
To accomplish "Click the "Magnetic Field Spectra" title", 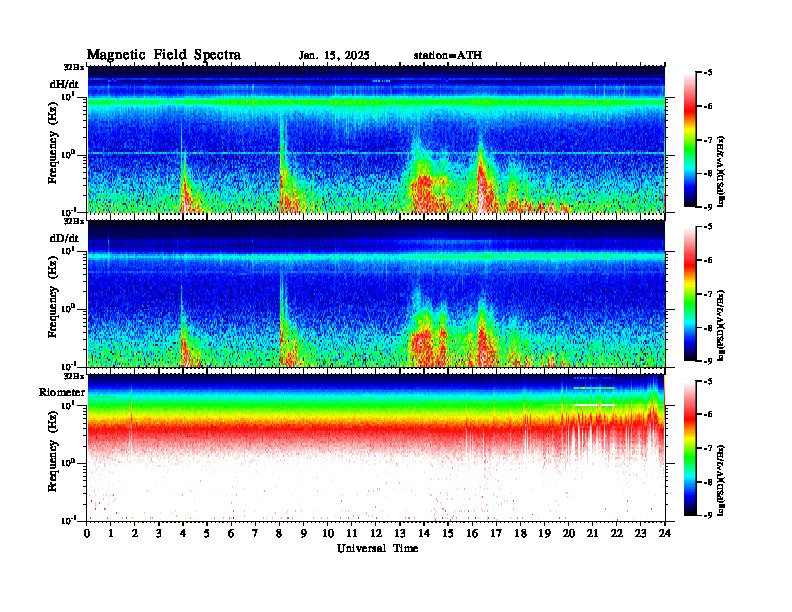I will (164, 55).
